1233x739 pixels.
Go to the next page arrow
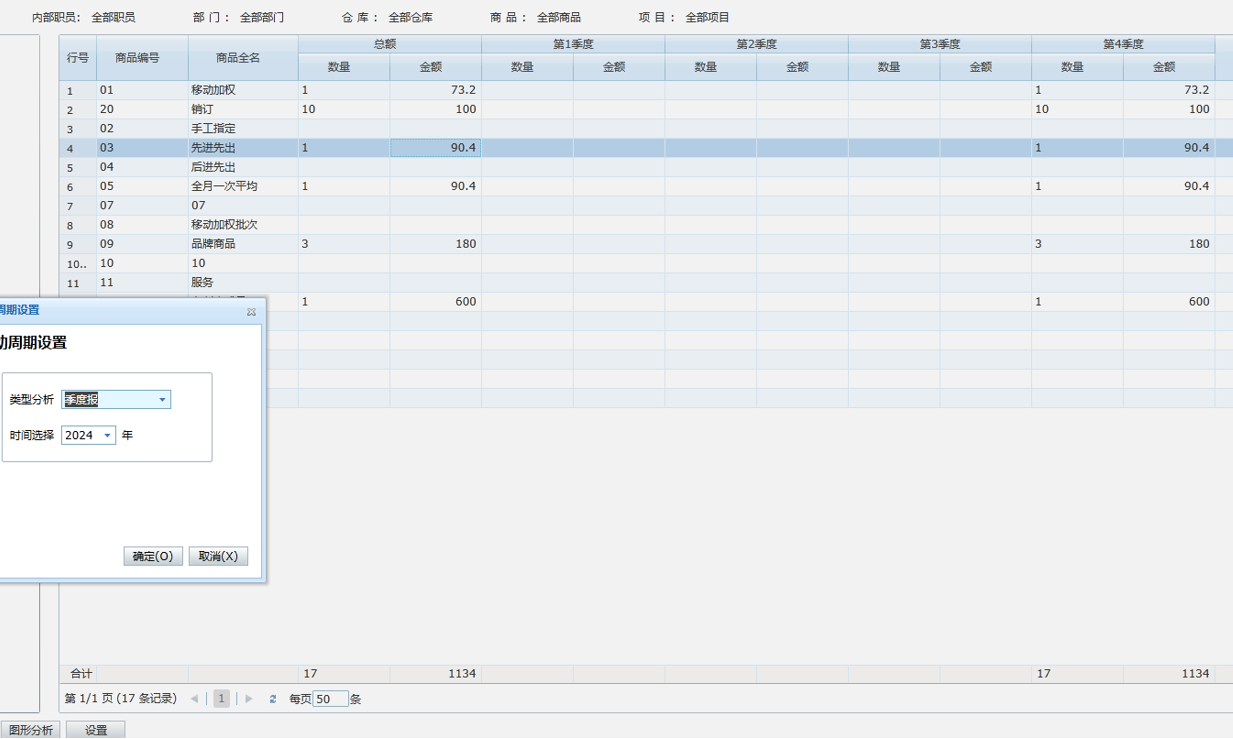[249, 699]
